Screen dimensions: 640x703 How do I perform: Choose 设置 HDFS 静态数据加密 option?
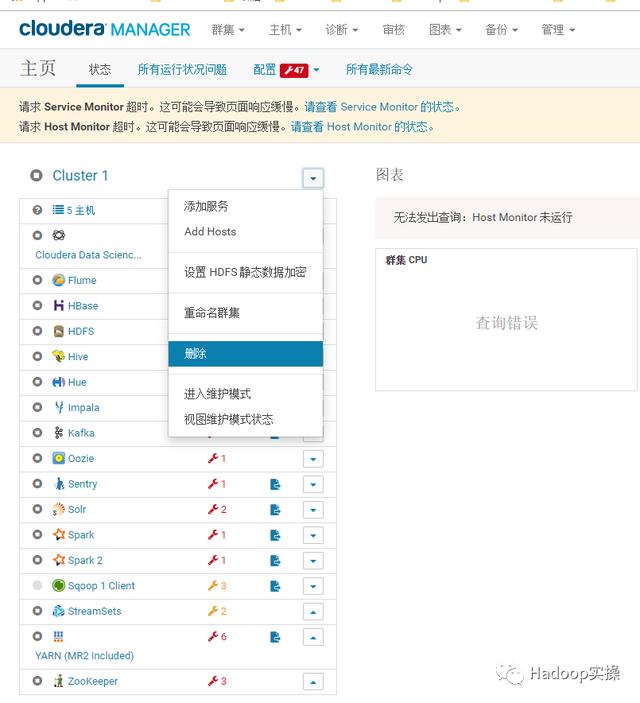coord(246,272)
